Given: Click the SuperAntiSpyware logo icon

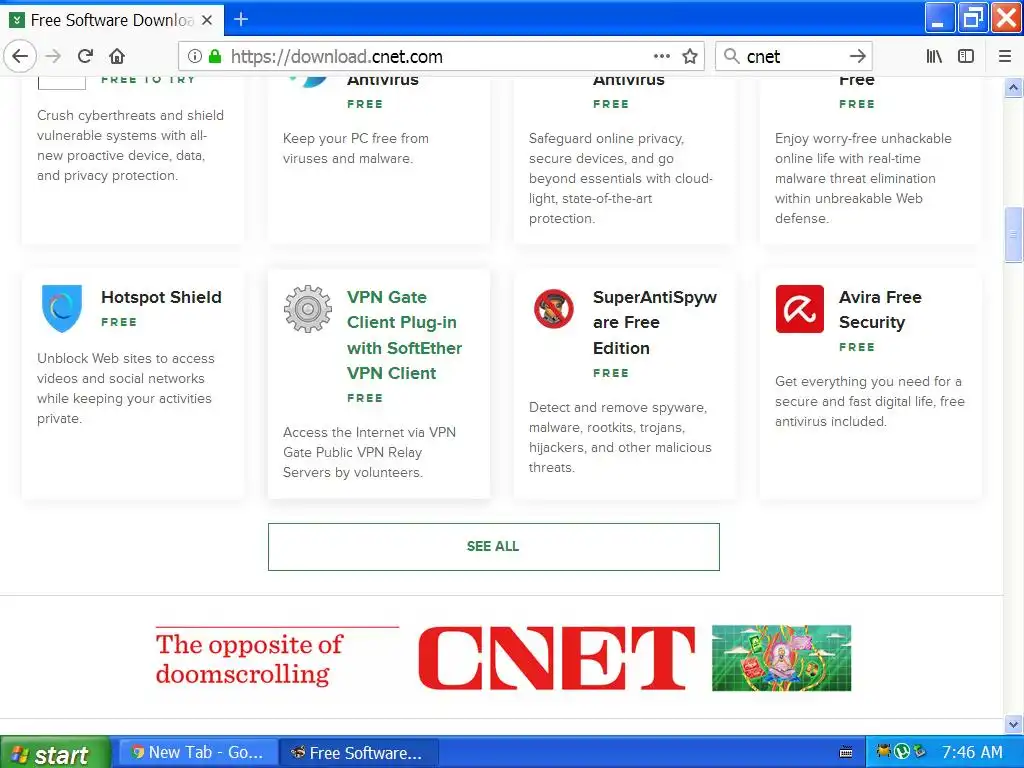Looking at the screenshot, I should click(553, 308).
